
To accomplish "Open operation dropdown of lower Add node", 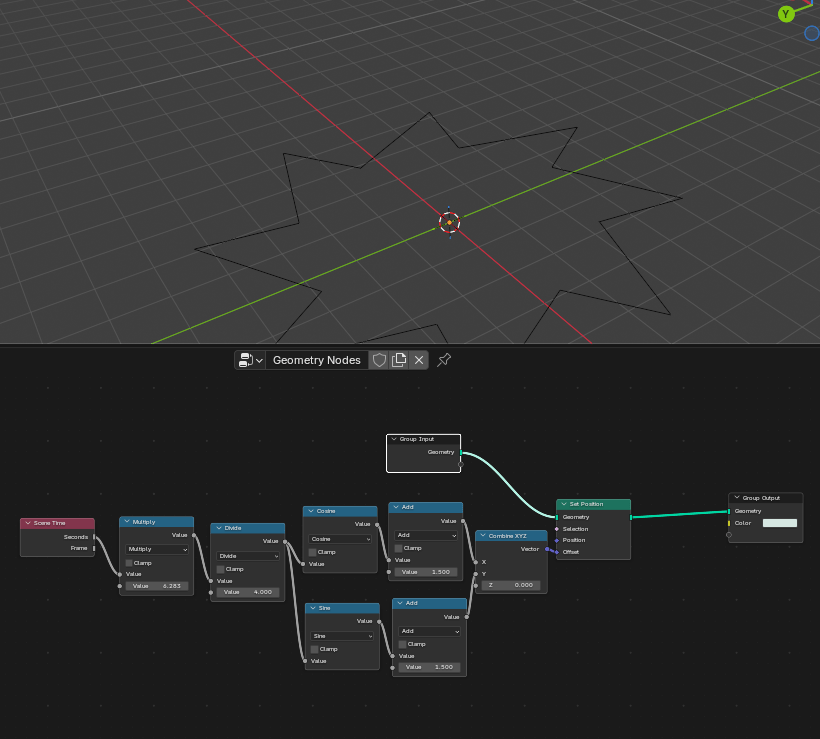I will [429, 631].
